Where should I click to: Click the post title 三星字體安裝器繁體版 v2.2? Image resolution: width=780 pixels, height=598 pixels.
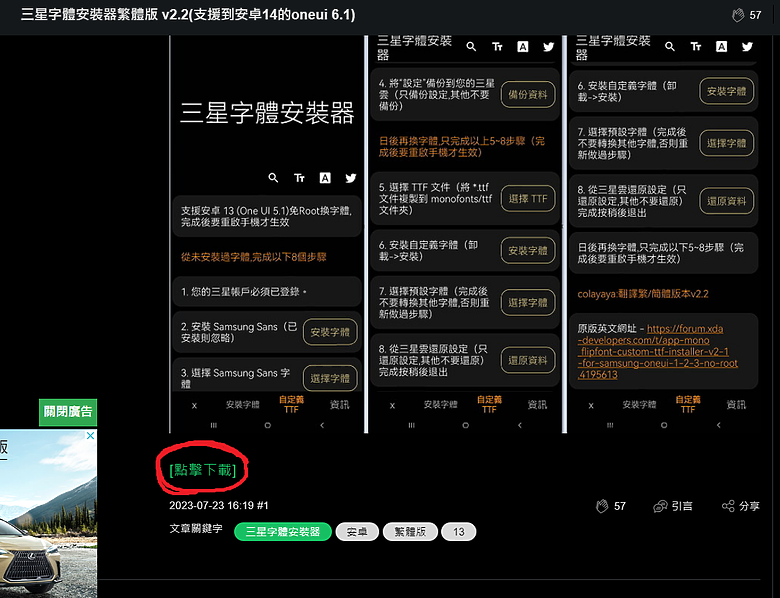188,14
